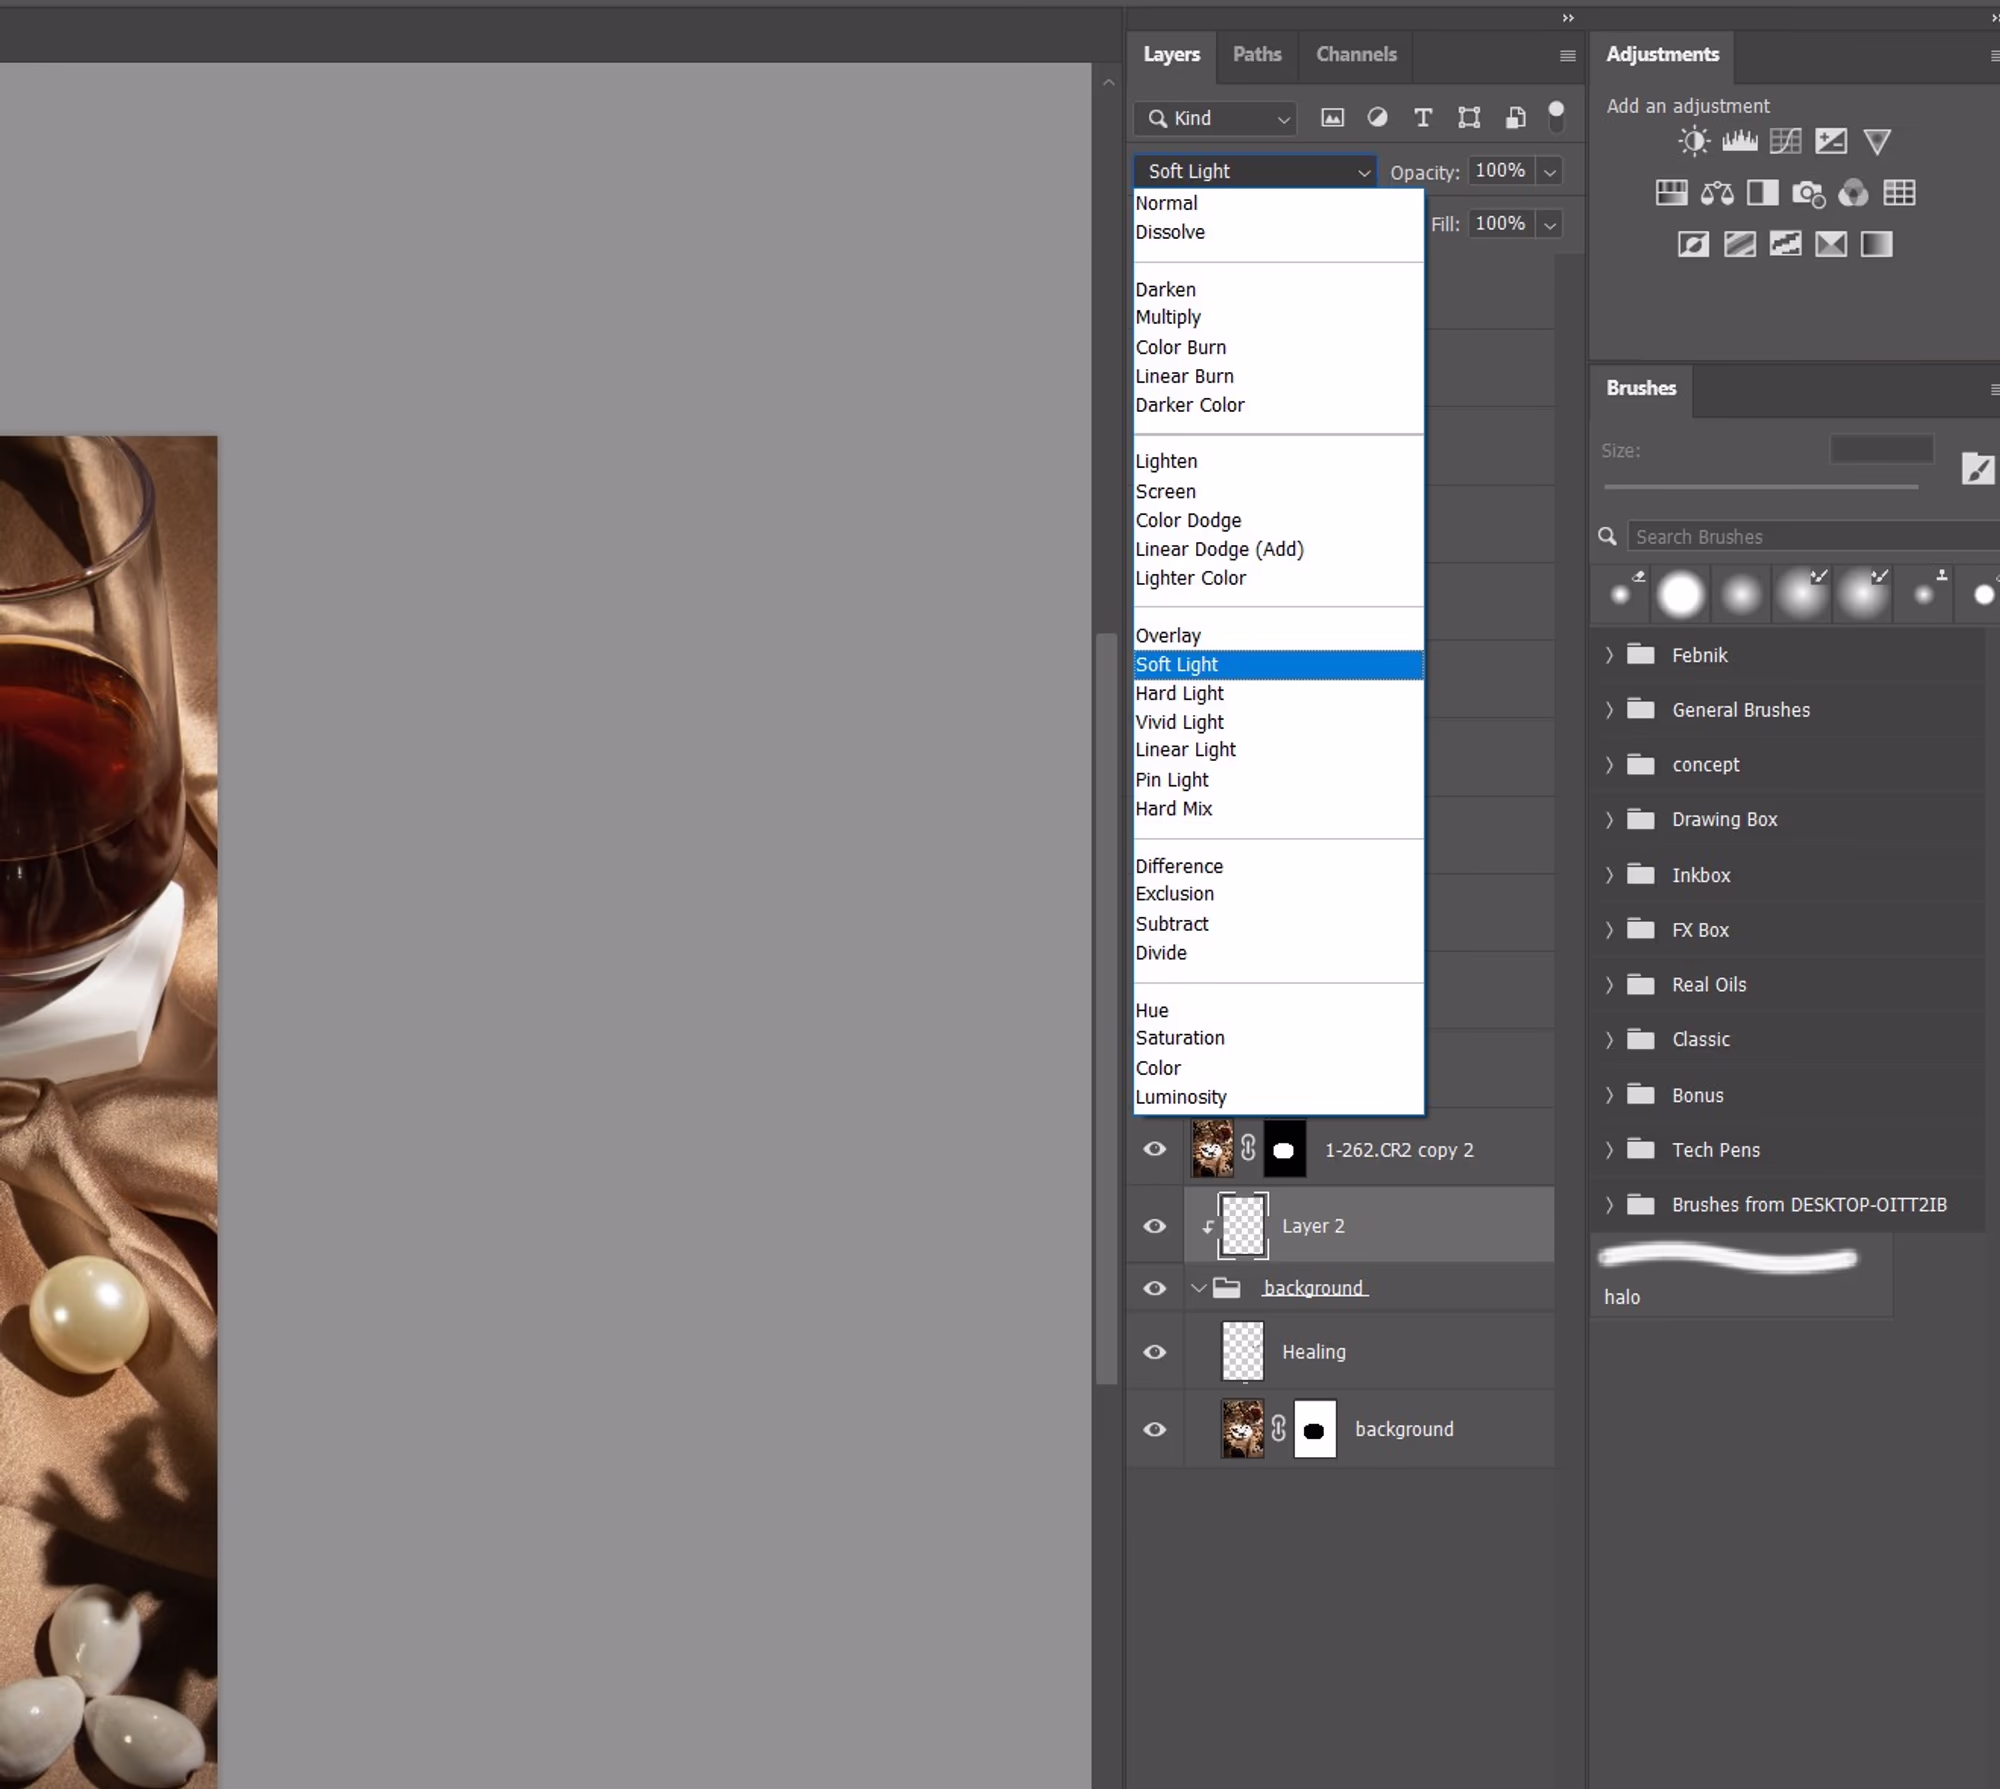Viewport: 2000px width, 1789px height.
Task: Add a Levels adjustment
Action: pos(1739,142)
